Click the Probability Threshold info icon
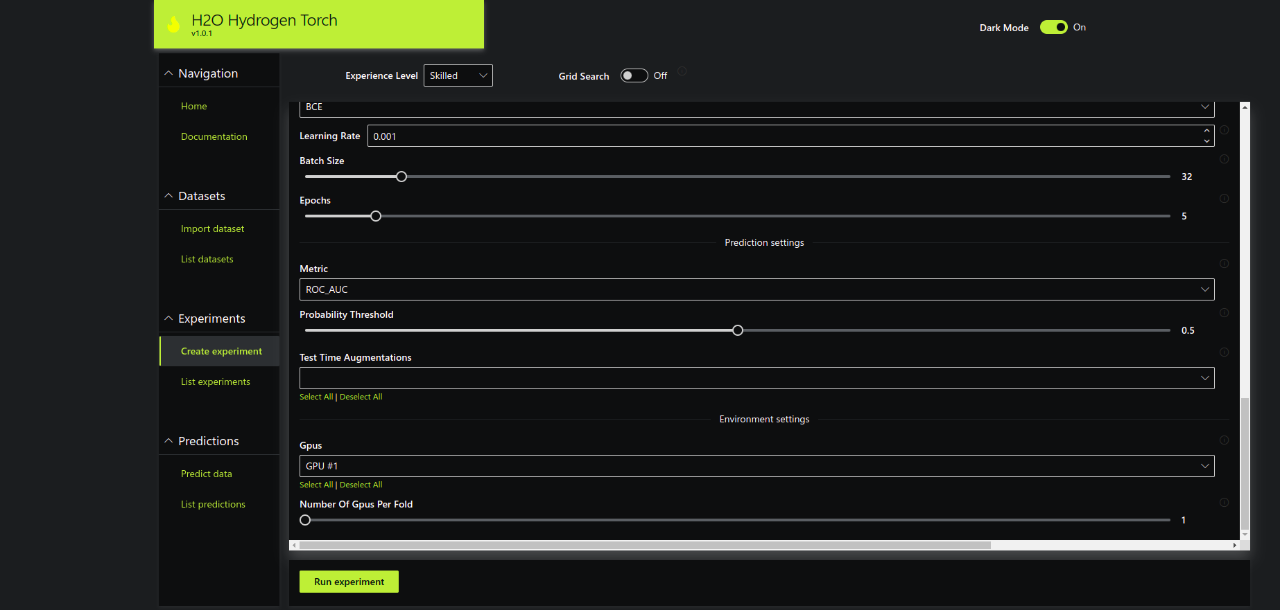Screen dimensions: 1280x610 1224,313
